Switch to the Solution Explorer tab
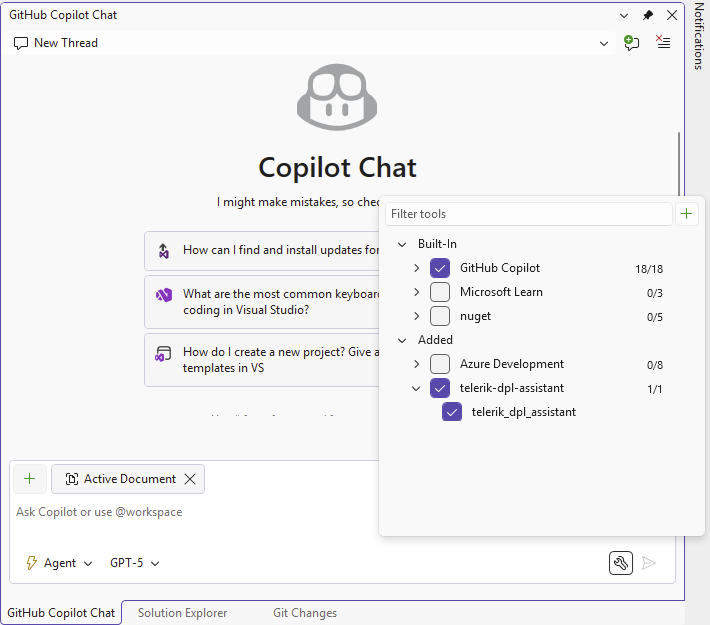Viewport: 710px width, 625px height. pos(182,613)
